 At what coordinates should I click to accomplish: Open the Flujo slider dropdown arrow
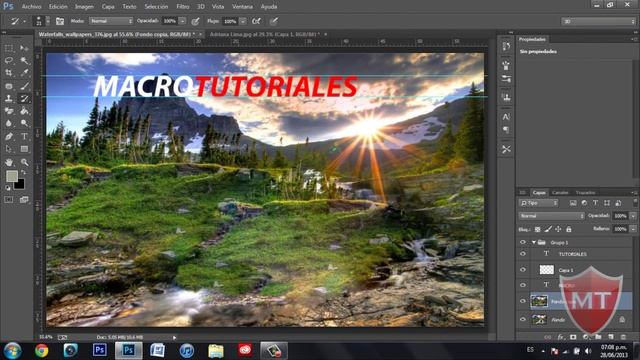tap(243, 21)
